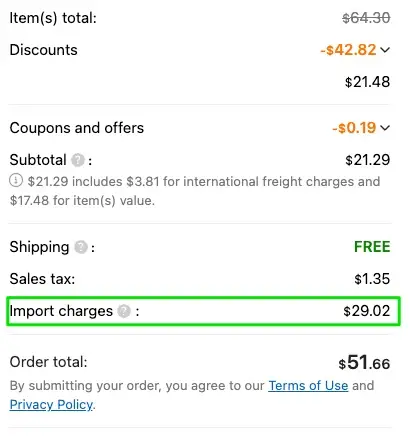Open the Privacy Policy link
418x436 pixels.
coord(51,405)
